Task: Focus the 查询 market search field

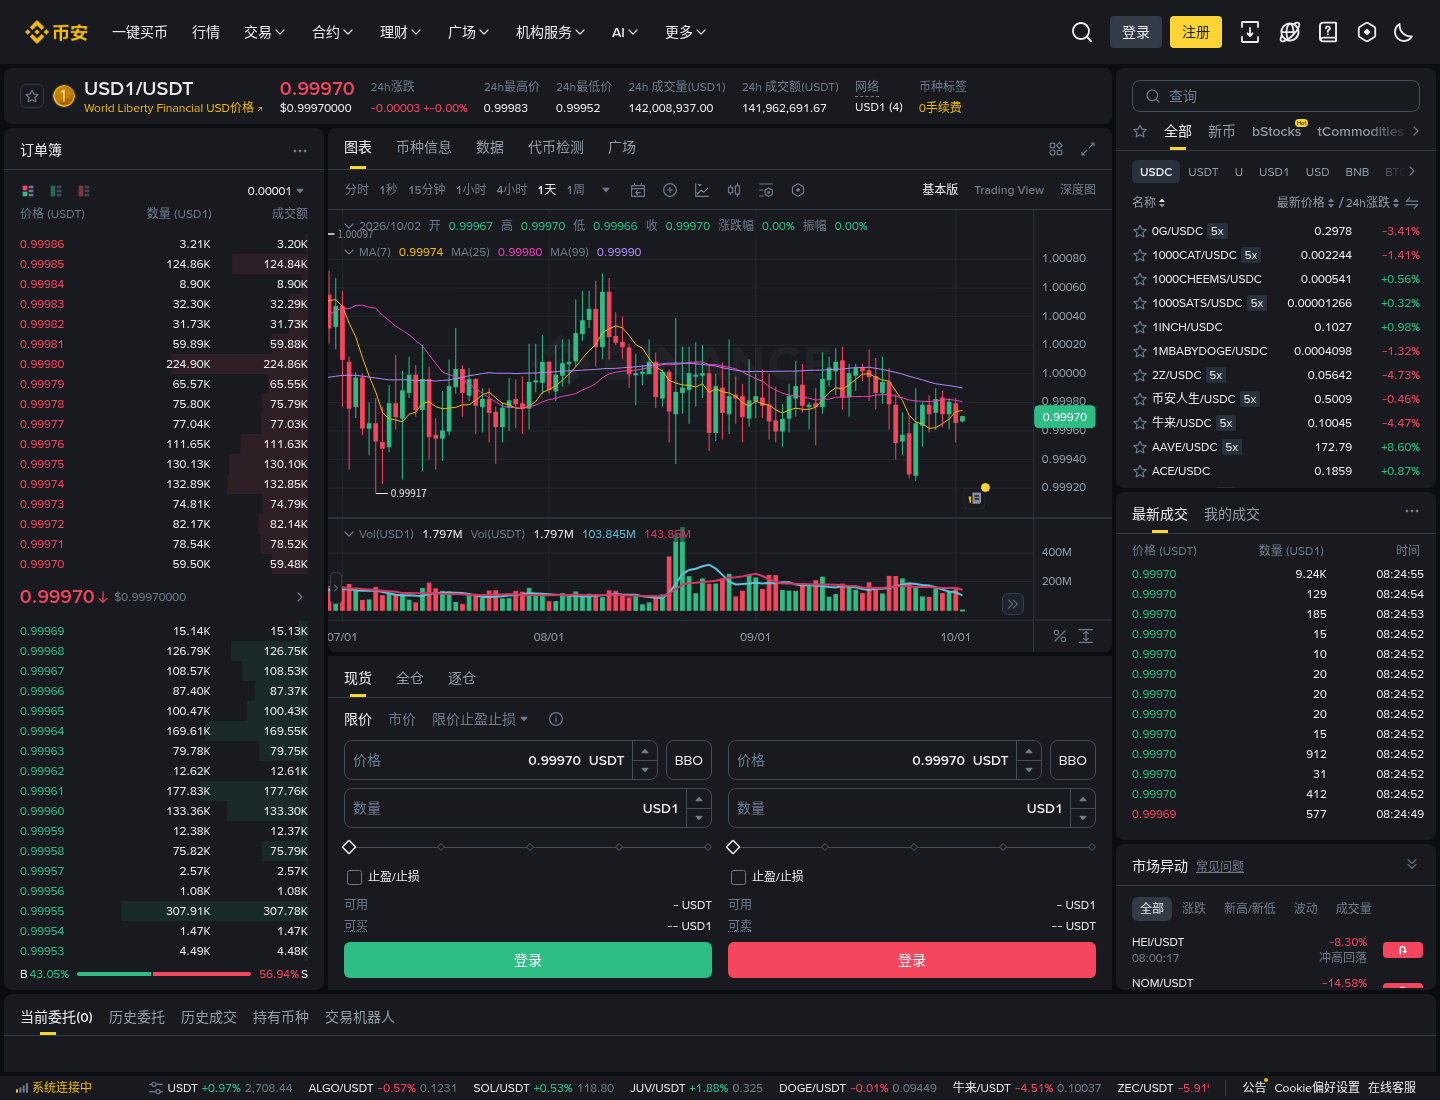Action: click(x=1276, y=96)
